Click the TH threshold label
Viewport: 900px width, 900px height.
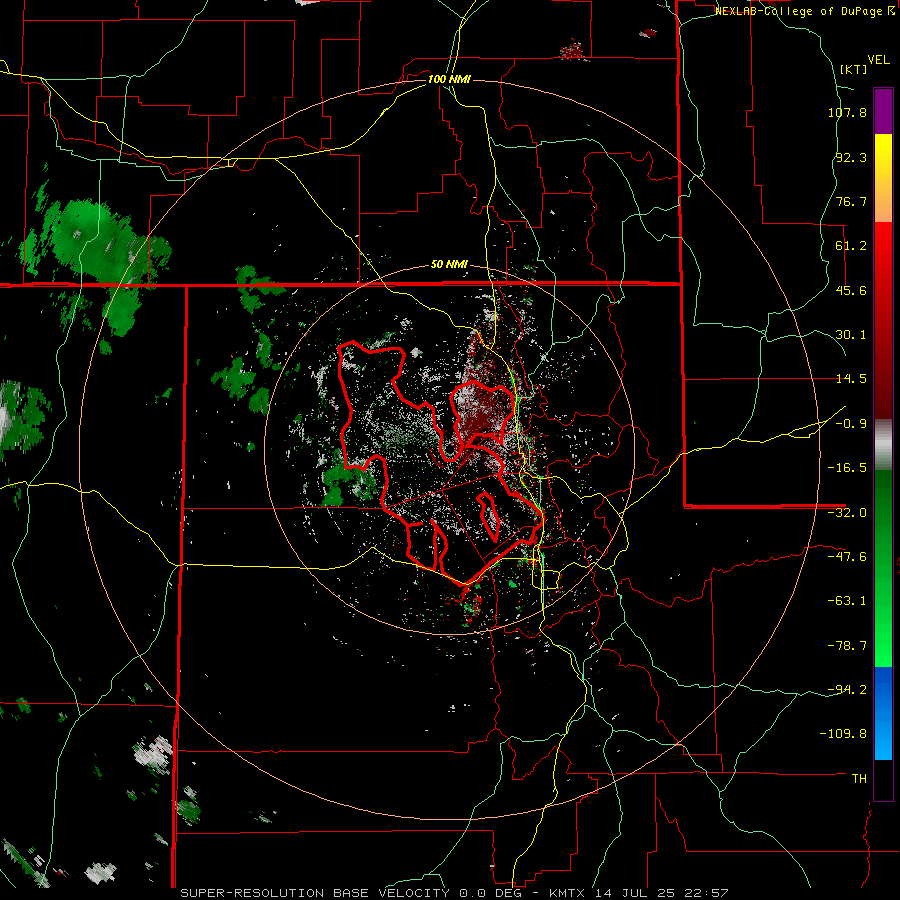click(859, 779)
